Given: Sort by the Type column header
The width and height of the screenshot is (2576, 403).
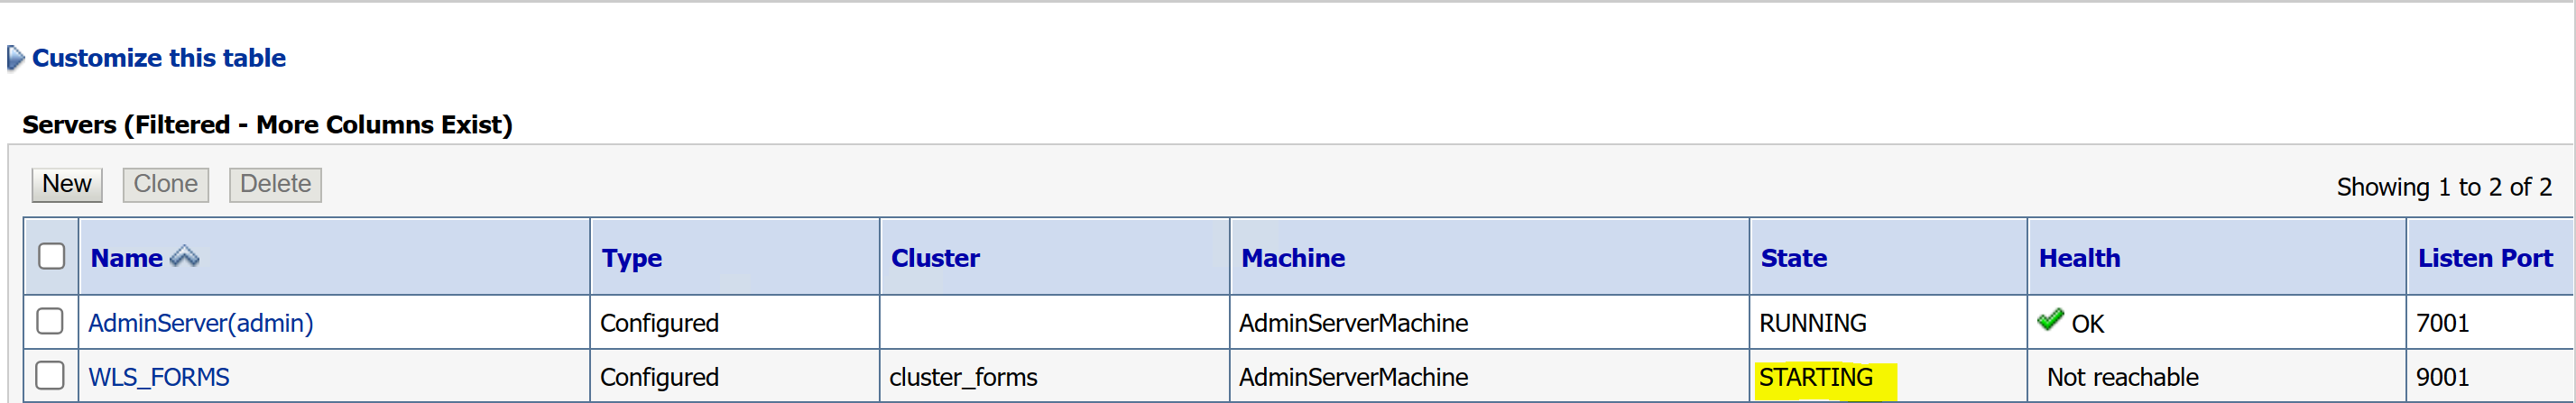Looking at the screenshot, I should [x=631, y=259].
